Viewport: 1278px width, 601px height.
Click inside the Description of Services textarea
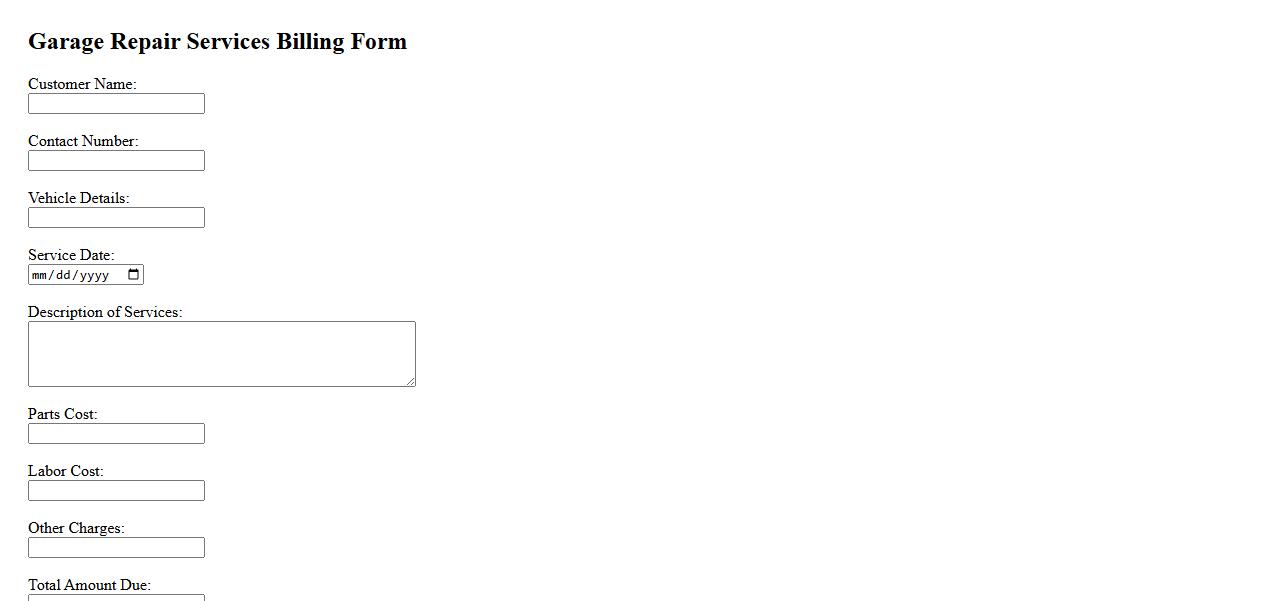click(x=221, y=354)
